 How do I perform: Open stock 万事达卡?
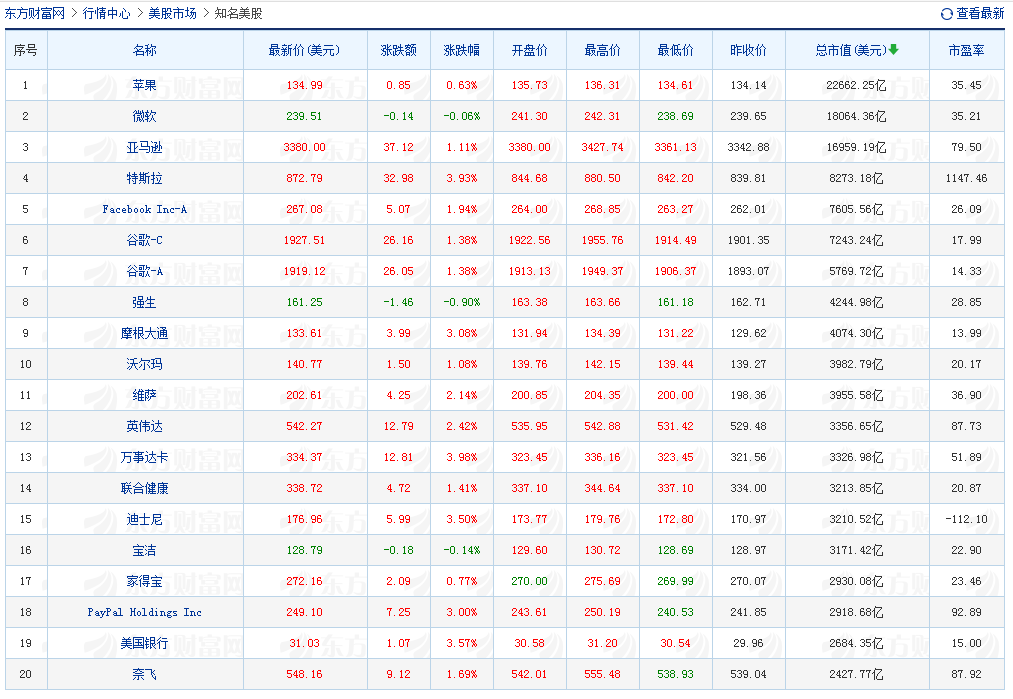[x=145, y=457]
